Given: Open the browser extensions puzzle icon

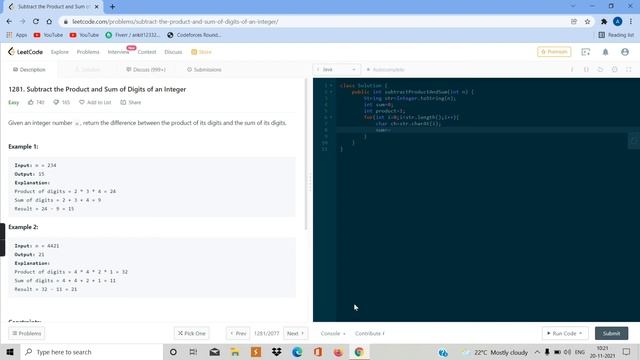Looking at the screenshot, I should (x=604, y=22).
